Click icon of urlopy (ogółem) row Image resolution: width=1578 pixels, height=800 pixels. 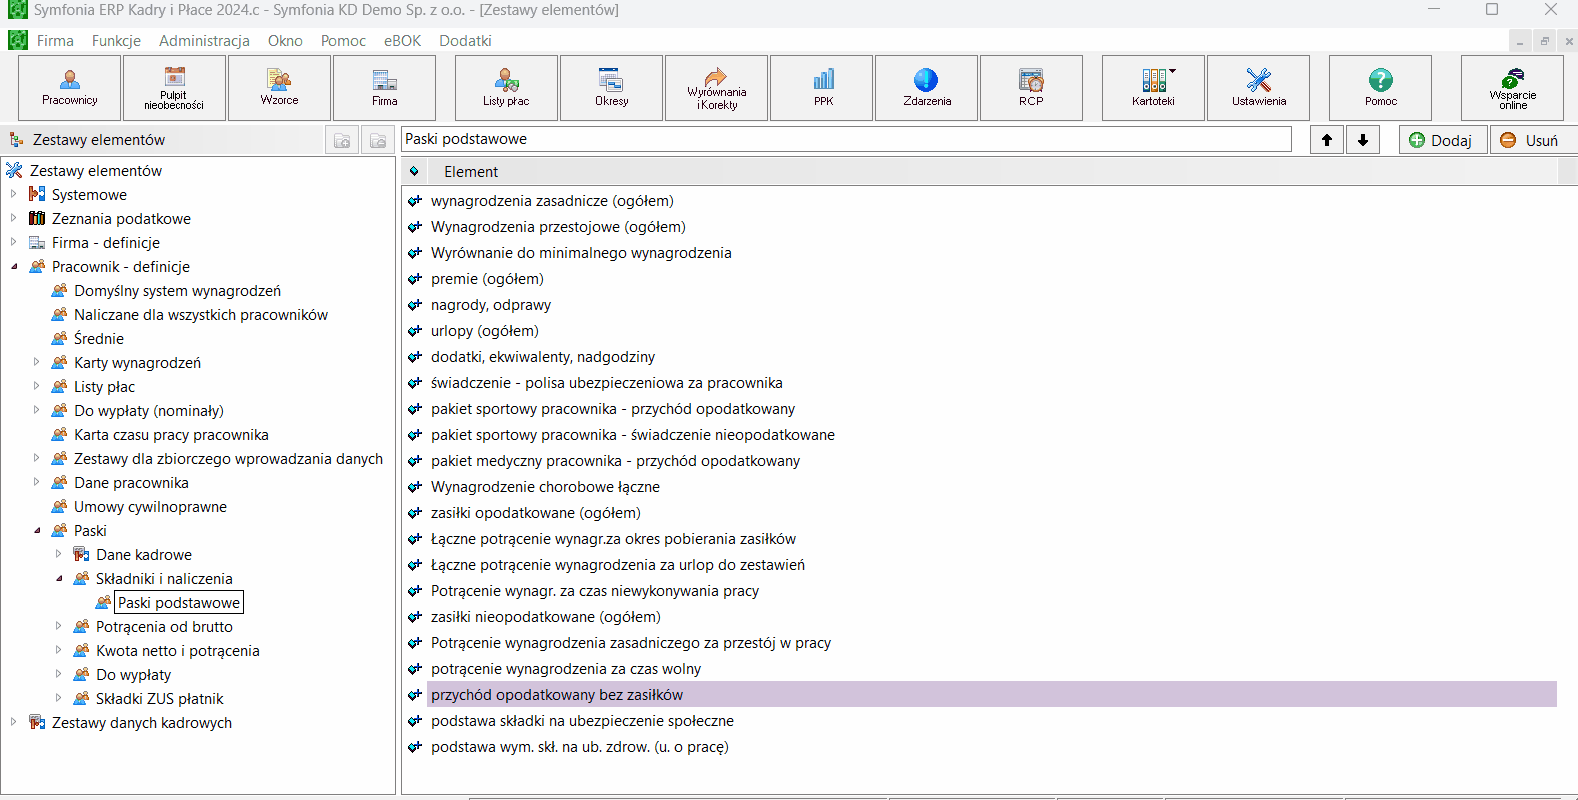click(x=415, y=331)
